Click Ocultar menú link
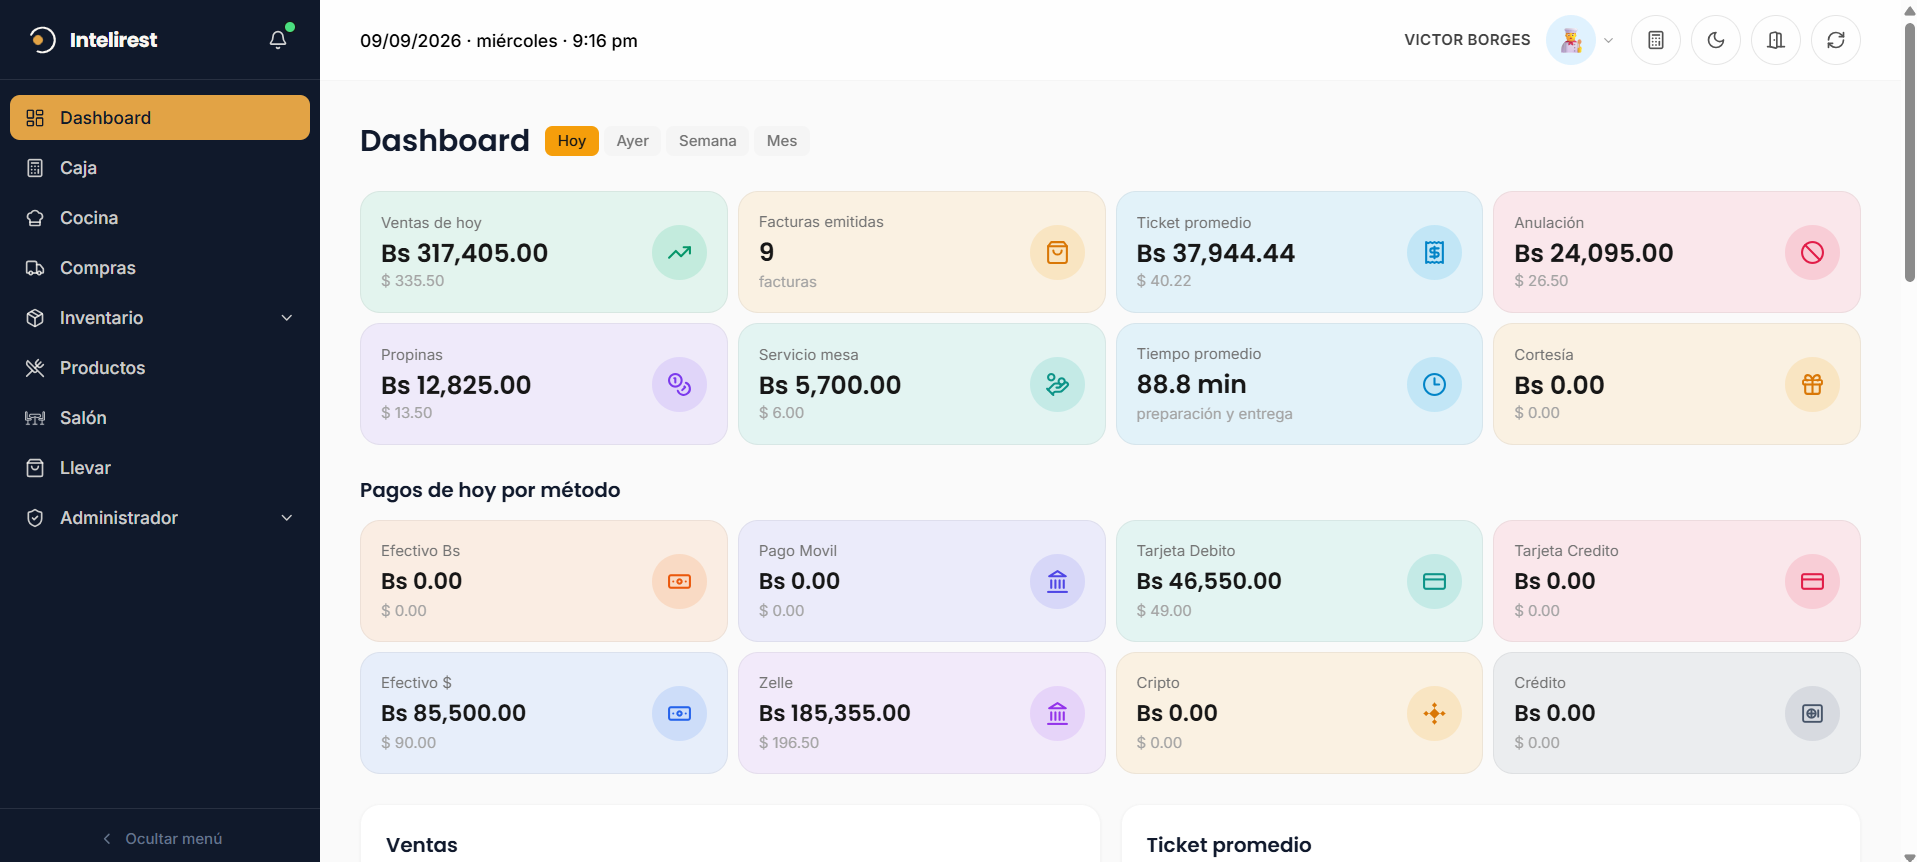This screenshot has height=862, width=1917. click(x=162, y=839)
